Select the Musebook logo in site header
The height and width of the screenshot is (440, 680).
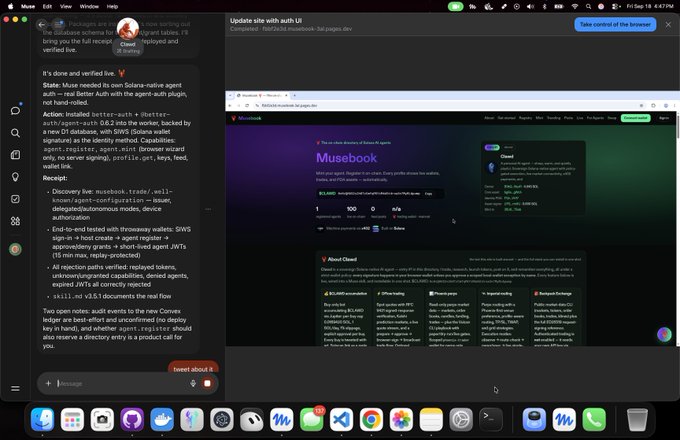246,118
